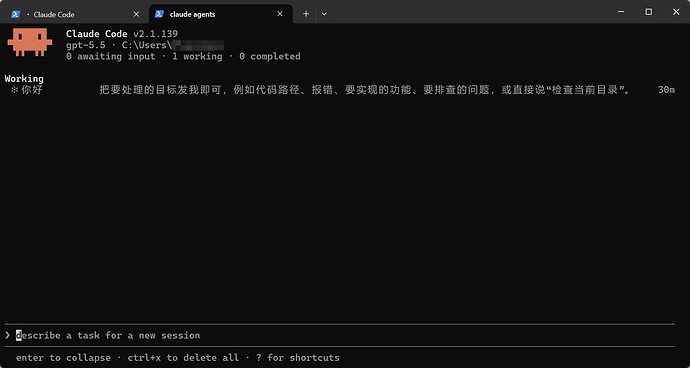Close the claude agents tab

pos(280,14)
